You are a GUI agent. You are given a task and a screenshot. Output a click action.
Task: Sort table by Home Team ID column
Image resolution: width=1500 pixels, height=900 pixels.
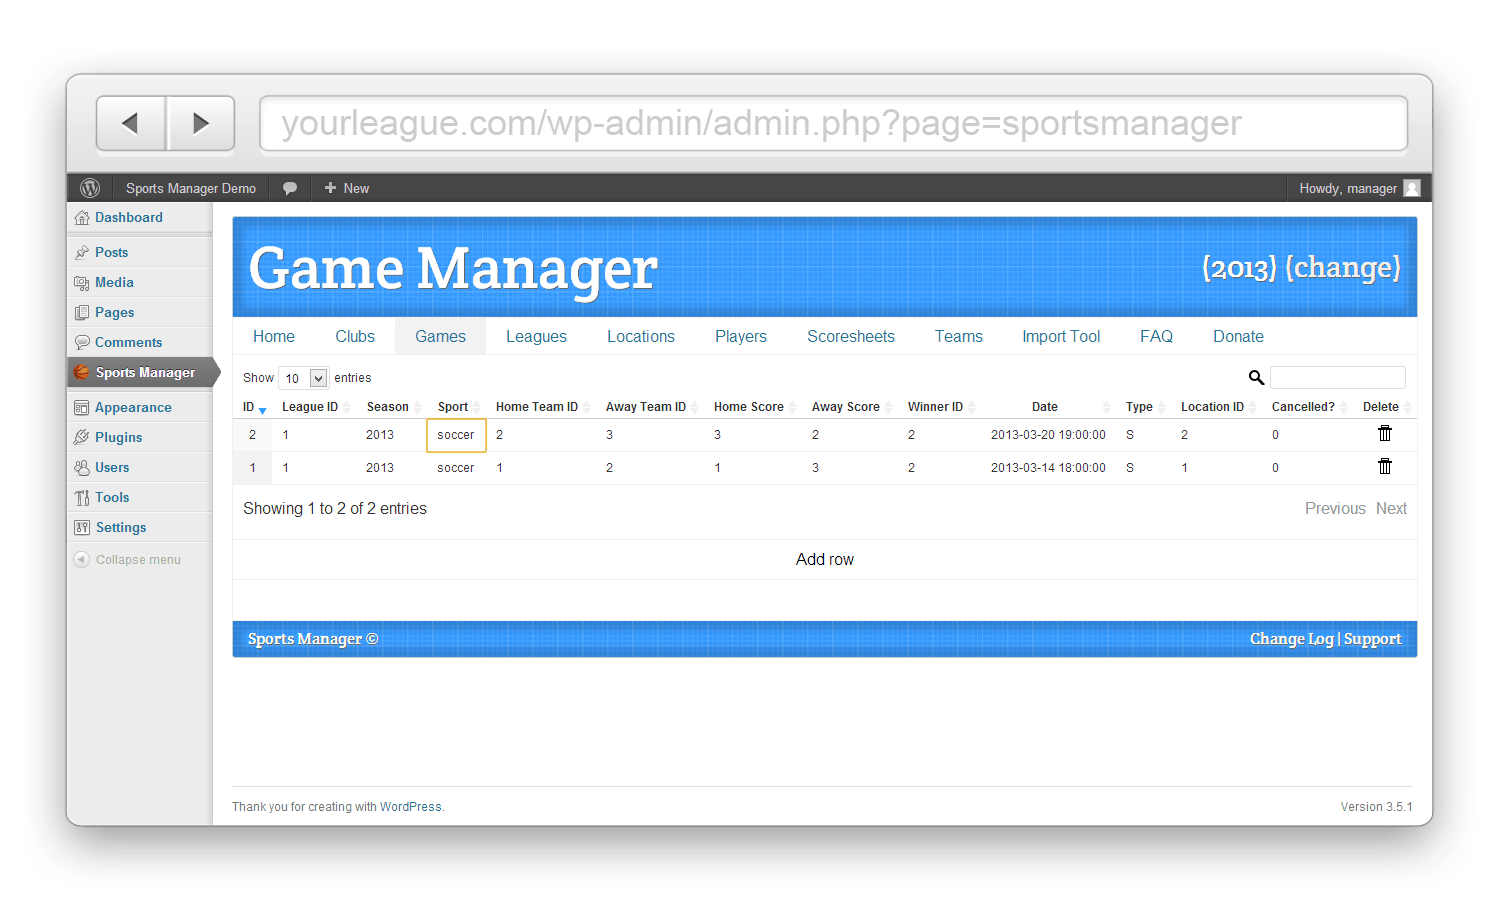[543, 407]
